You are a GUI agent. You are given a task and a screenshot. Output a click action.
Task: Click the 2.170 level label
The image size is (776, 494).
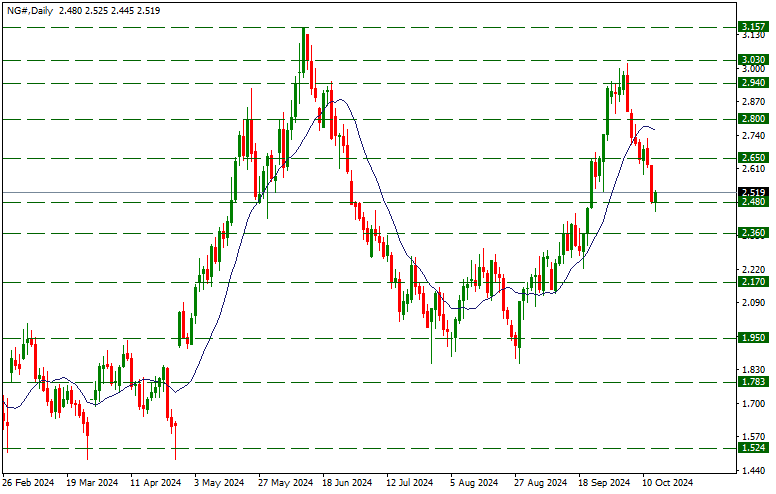pyautogui.click(x=753, y=282)
